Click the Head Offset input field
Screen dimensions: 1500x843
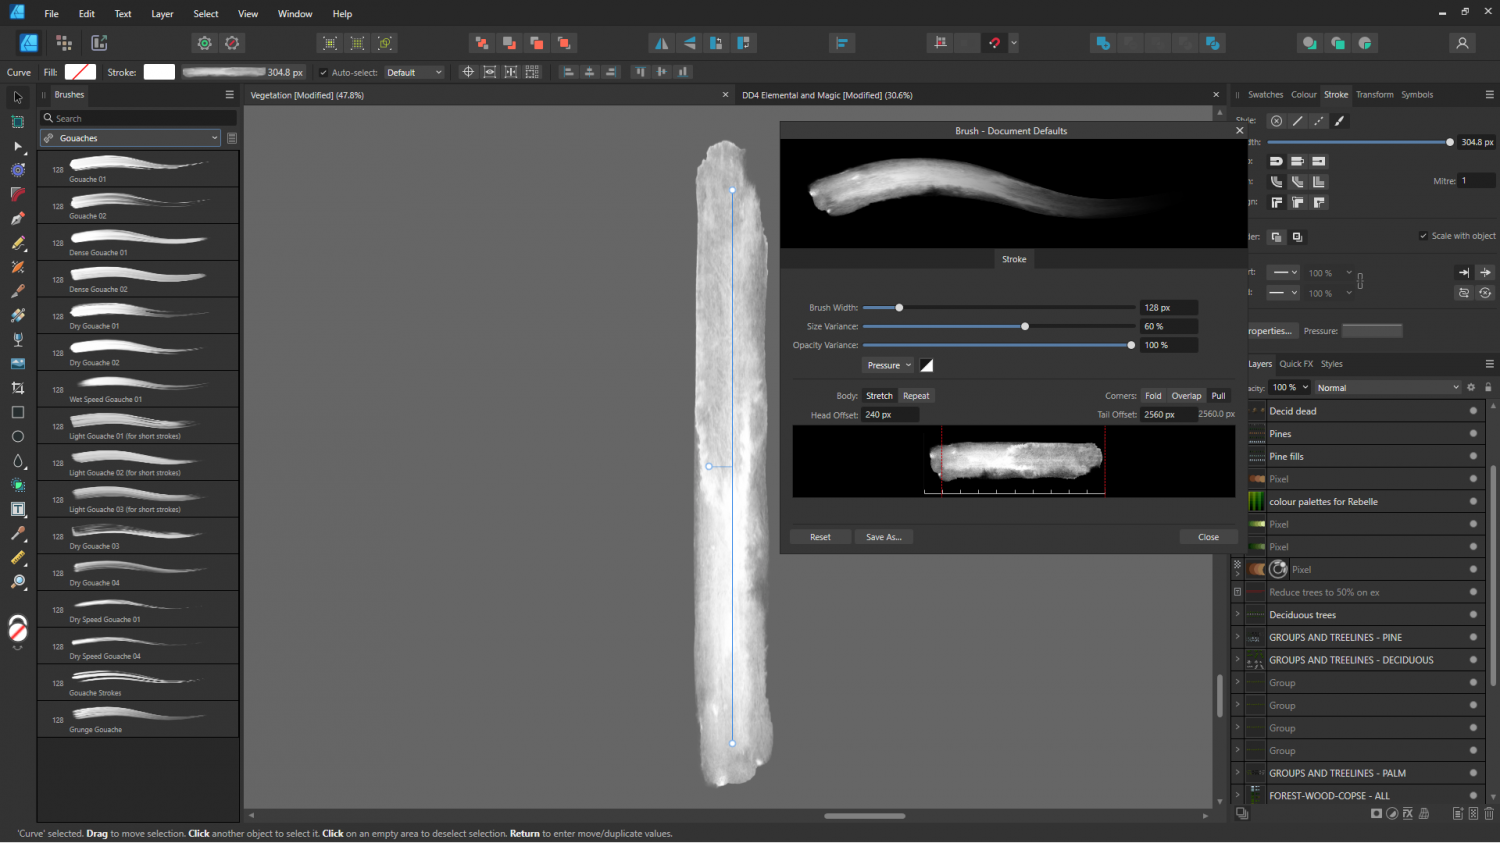click(890, 414)
